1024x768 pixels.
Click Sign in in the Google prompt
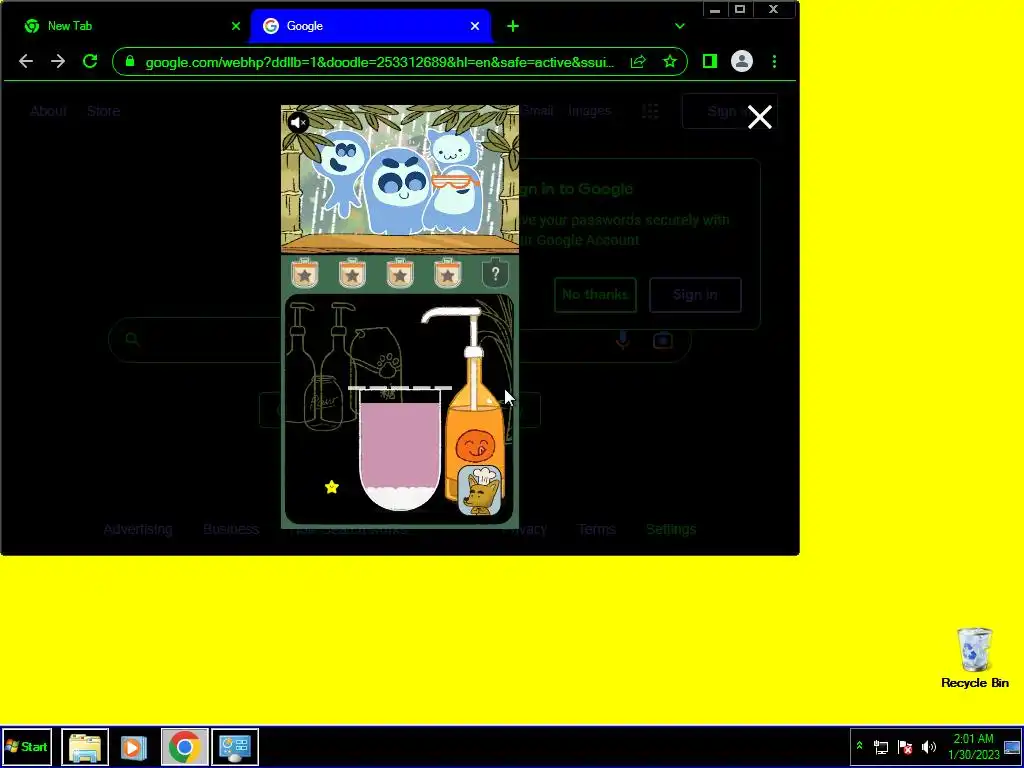[695, 295]
